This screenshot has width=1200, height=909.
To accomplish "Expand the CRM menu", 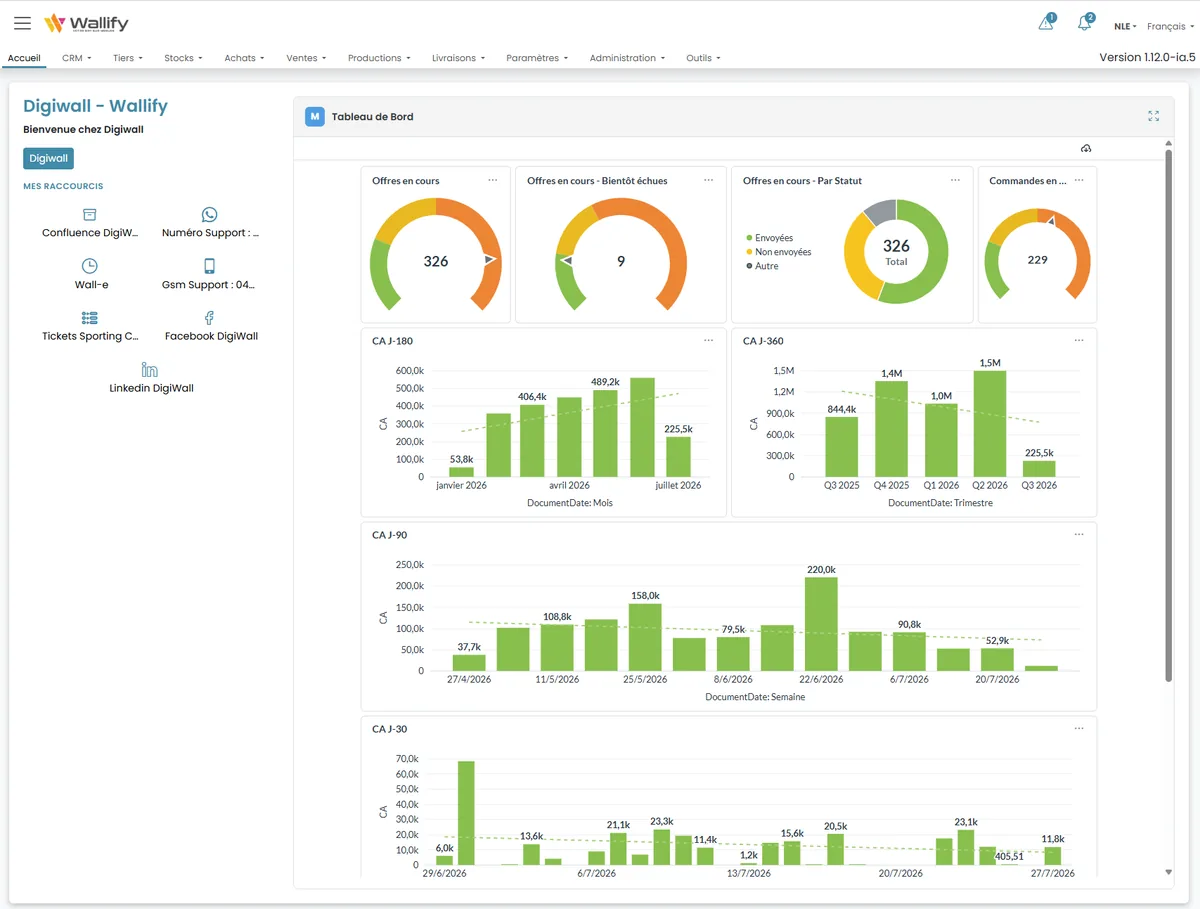I will pos(76,58).
